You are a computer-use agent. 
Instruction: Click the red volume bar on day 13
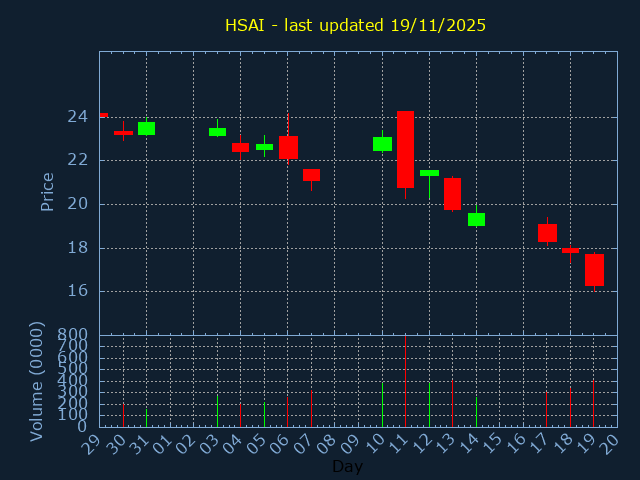[452, 403]
